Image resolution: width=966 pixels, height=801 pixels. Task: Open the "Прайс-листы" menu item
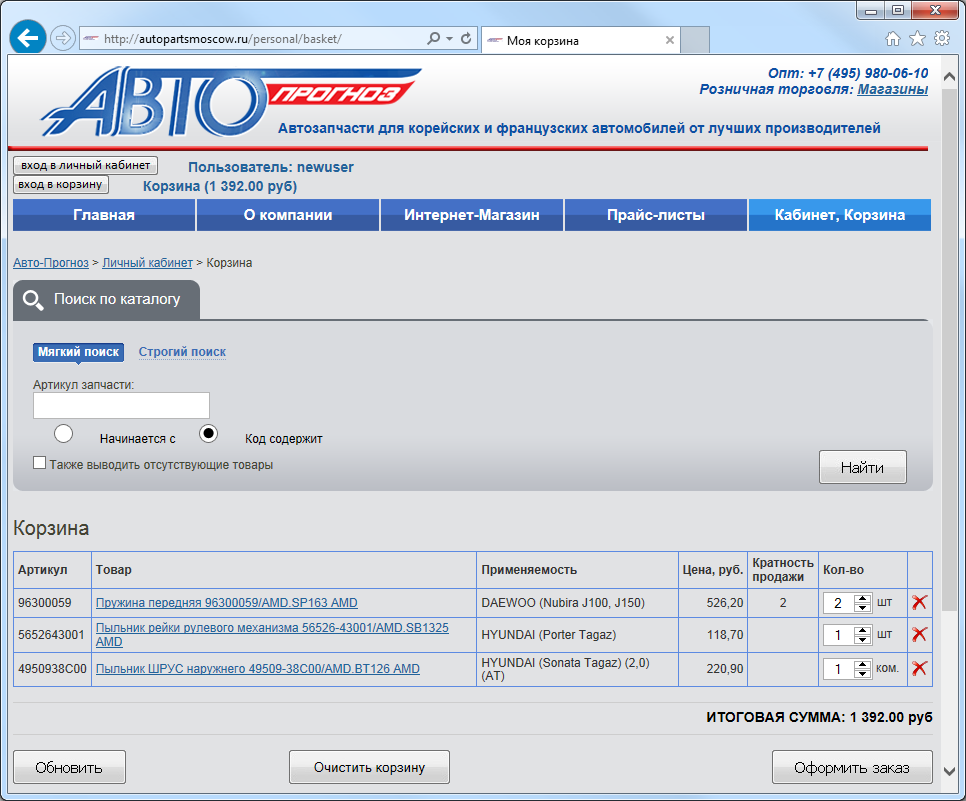655,215
